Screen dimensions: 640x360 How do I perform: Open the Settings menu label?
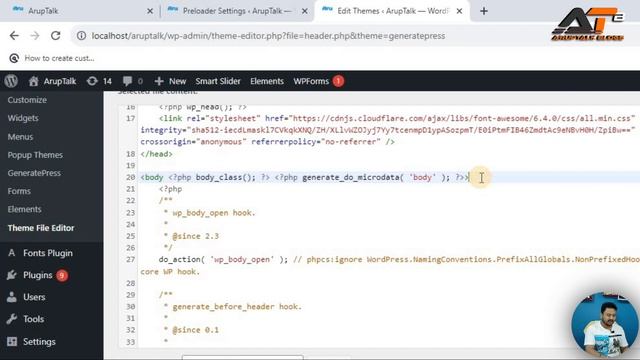pos(39,342)
